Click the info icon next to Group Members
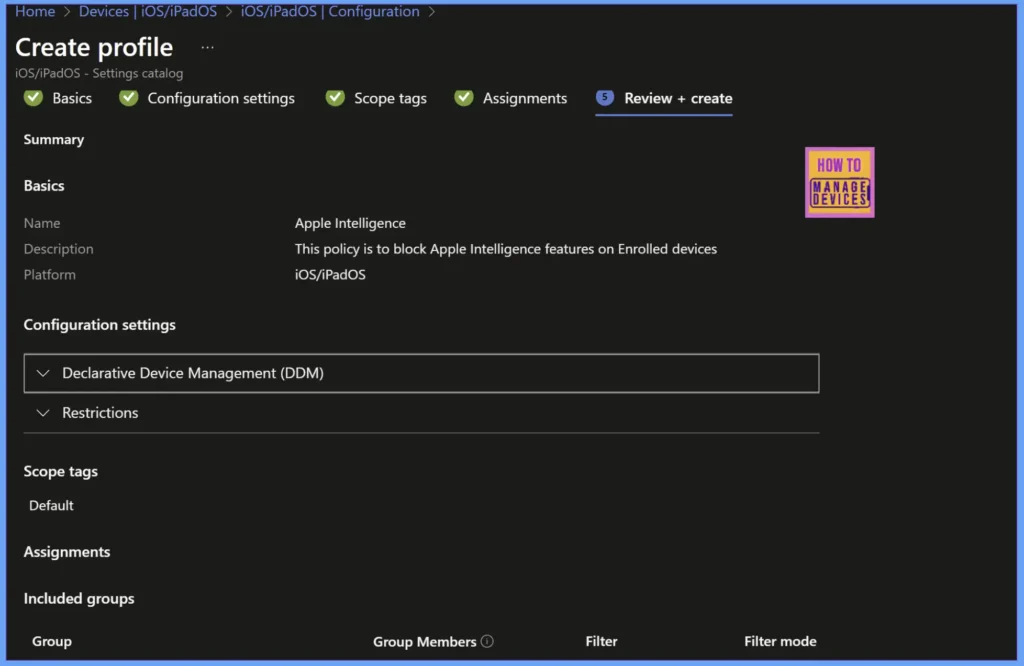Viewport: 1024px width, 666px height. (x=487, y=641)
